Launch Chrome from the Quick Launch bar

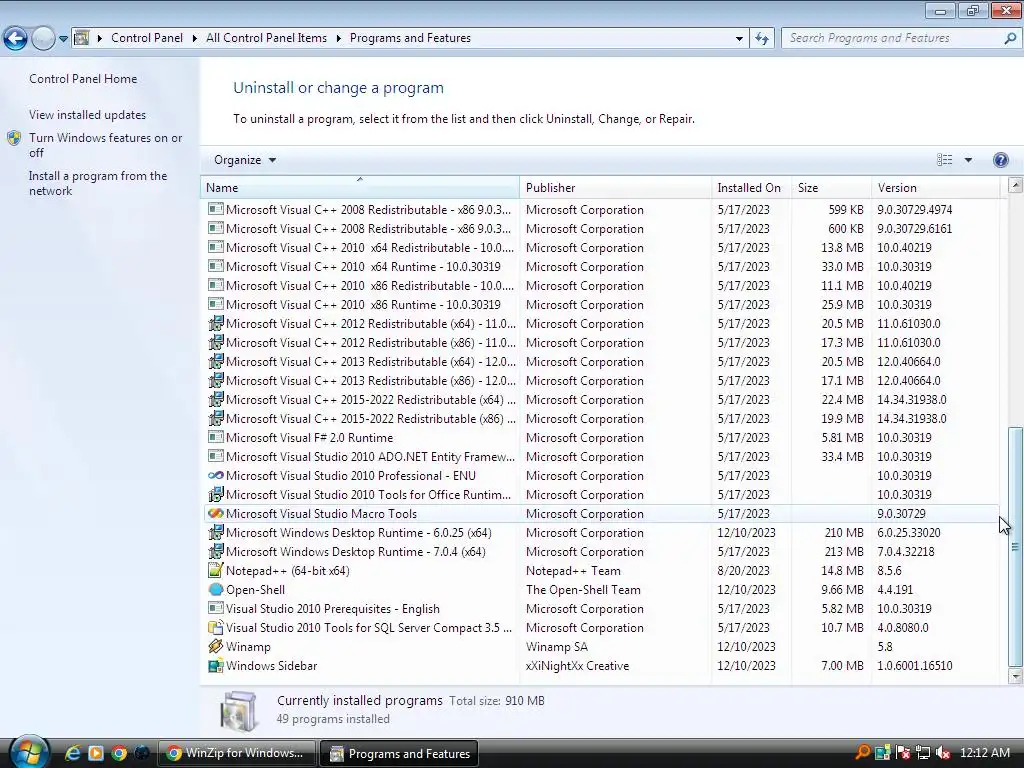(x=119, y=753)
